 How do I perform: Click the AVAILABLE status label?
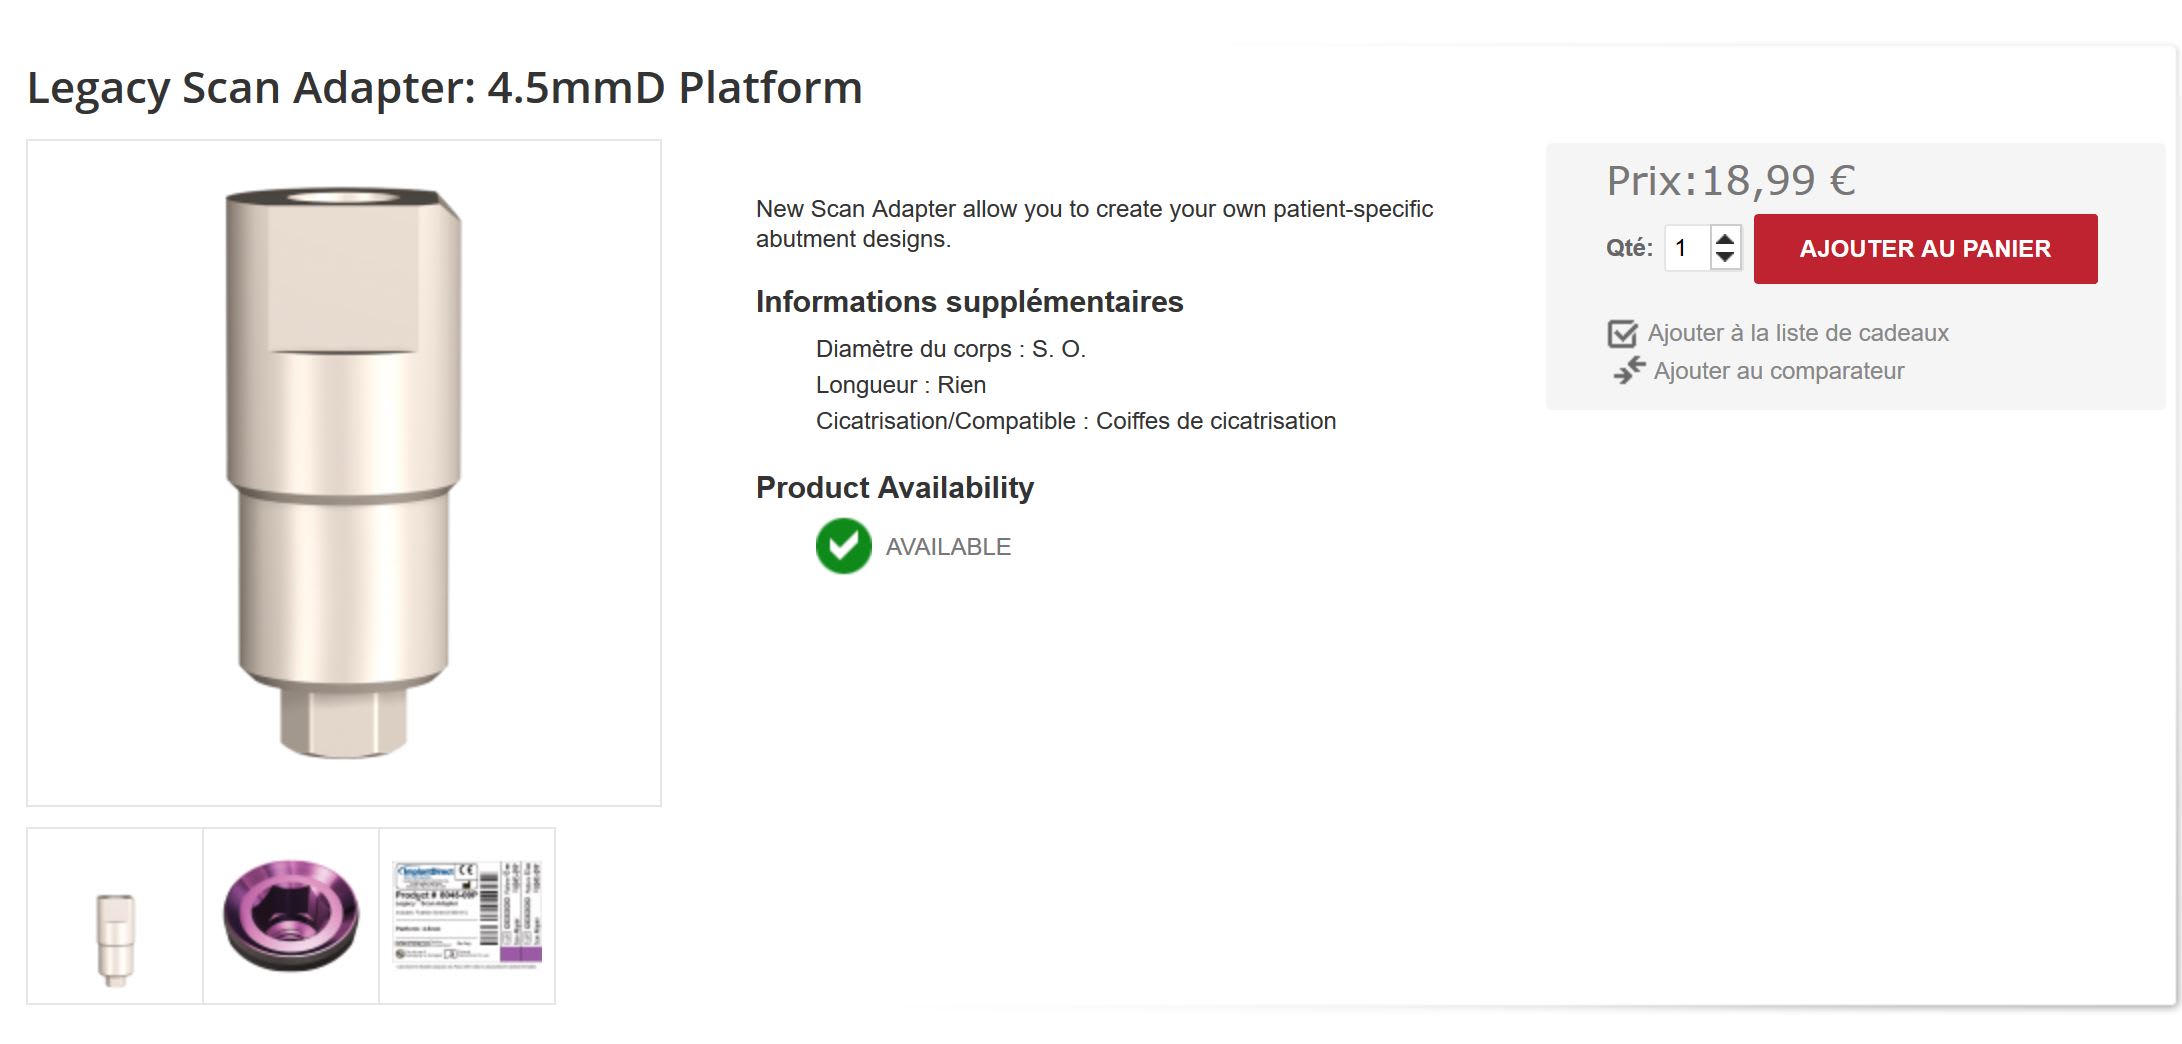click(x=948, y=547)
